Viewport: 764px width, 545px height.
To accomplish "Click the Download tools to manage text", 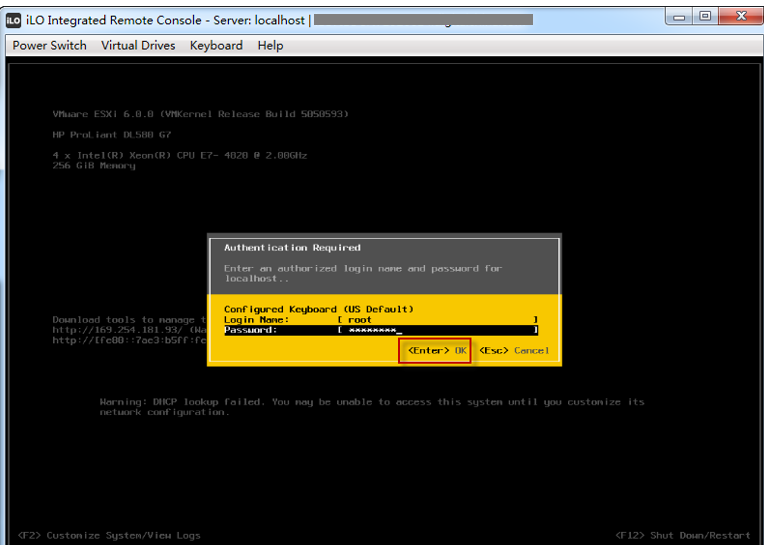I will 130,319.
